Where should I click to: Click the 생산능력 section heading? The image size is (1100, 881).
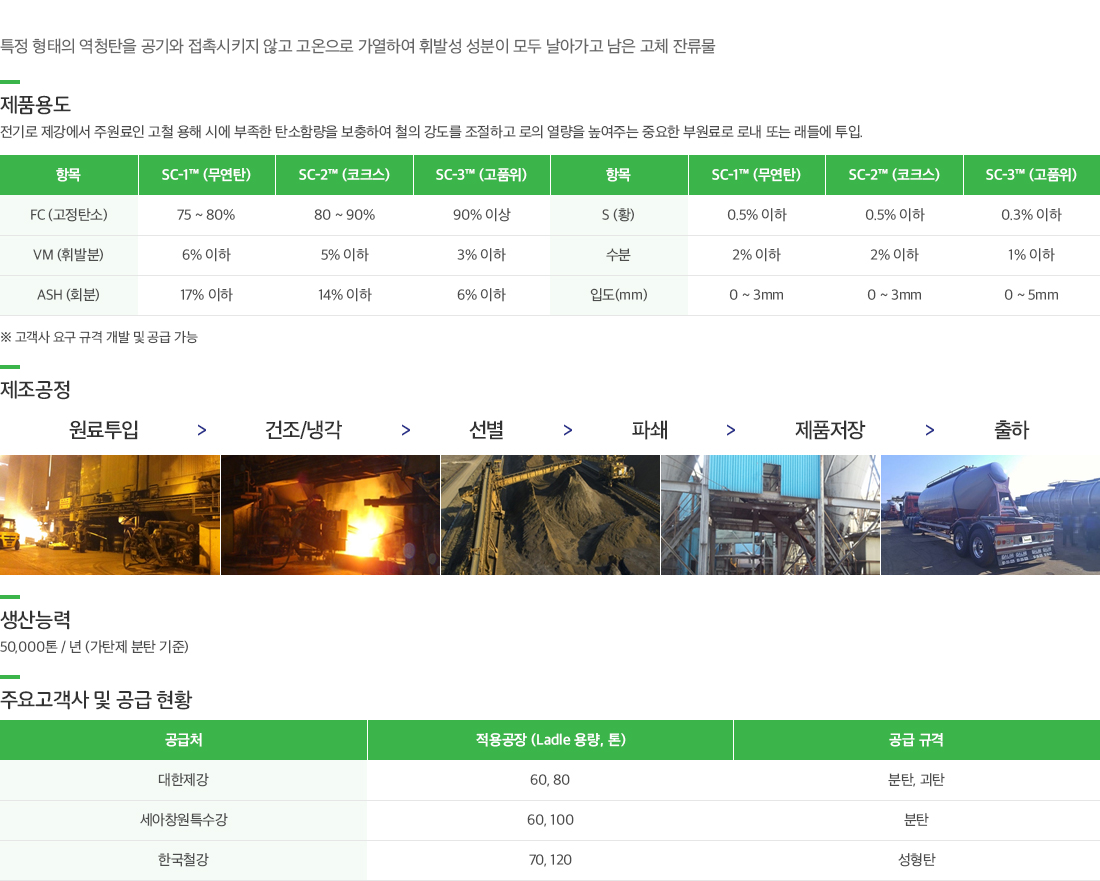(x=35, y=619)
